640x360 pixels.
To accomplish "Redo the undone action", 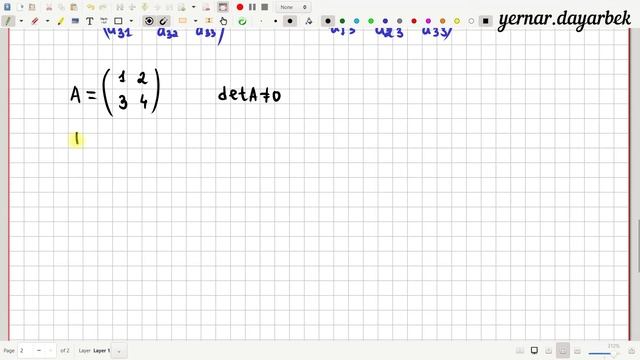I will pyautogui.click(x=103, y=7).
